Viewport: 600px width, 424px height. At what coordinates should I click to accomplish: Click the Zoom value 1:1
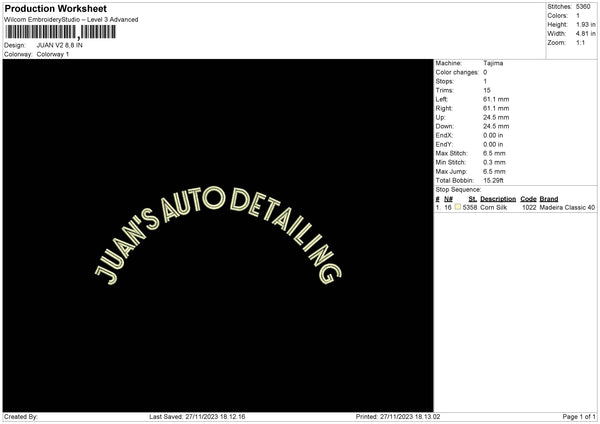tap(580, 42)
